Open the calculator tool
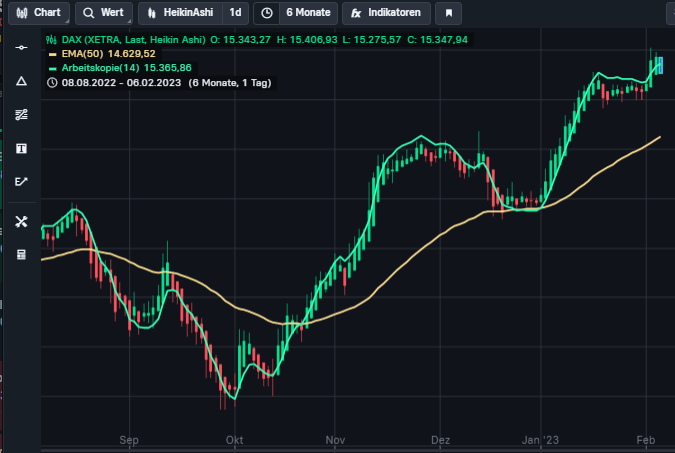 coord(21,254)
